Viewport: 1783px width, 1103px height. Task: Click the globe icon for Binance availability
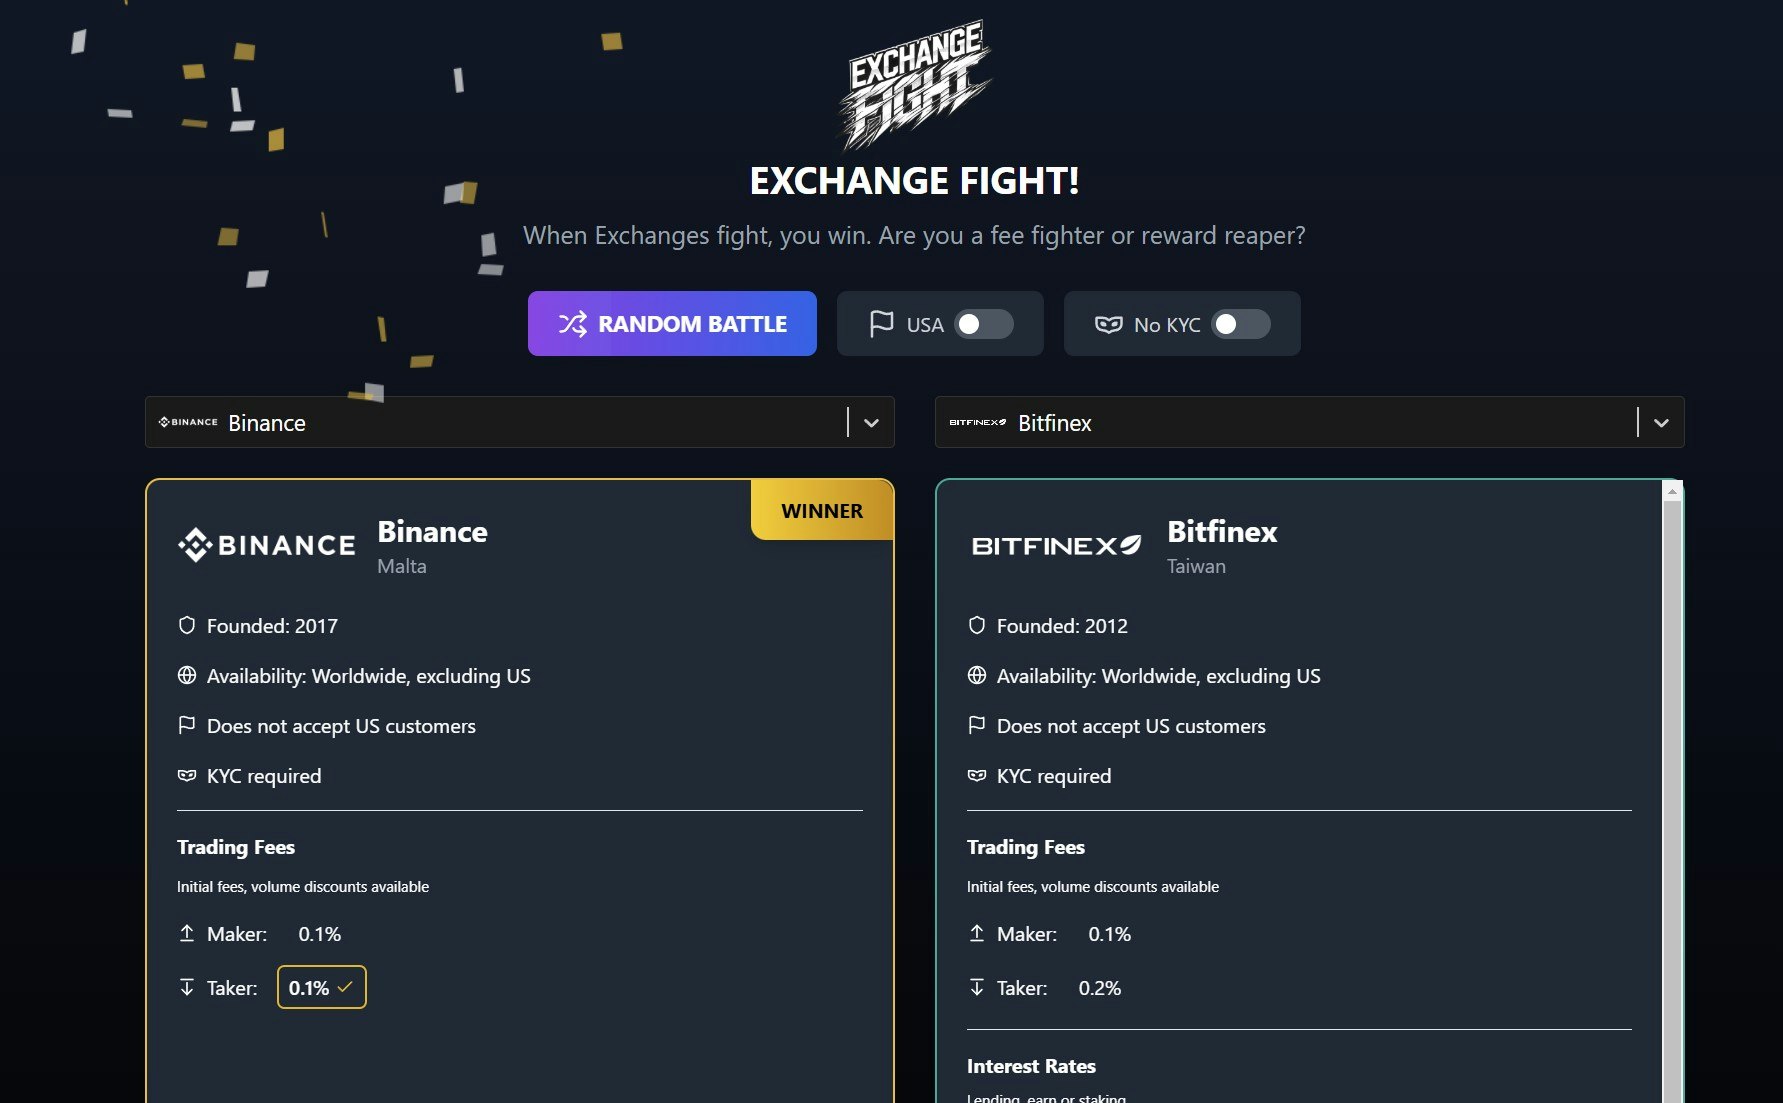point(187,675)
